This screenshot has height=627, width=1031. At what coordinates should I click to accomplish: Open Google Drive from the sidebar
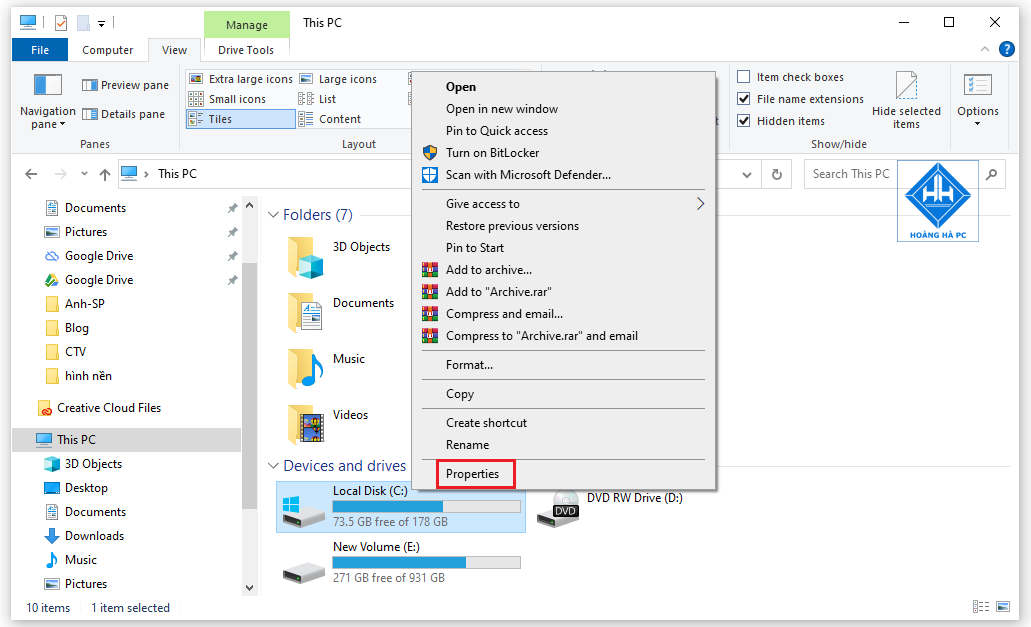[x=101, y=255]
